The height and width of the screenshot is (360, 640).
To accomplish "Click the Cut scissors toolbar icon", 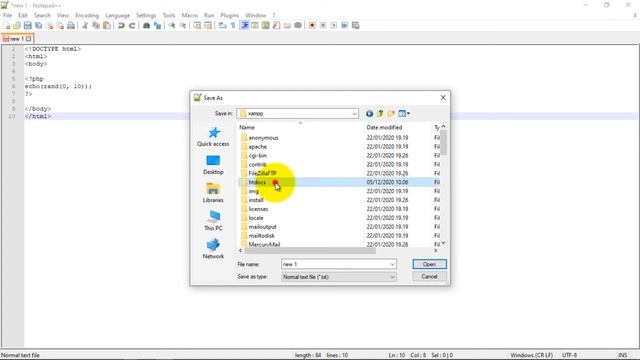I will click(x=85, y=25).
